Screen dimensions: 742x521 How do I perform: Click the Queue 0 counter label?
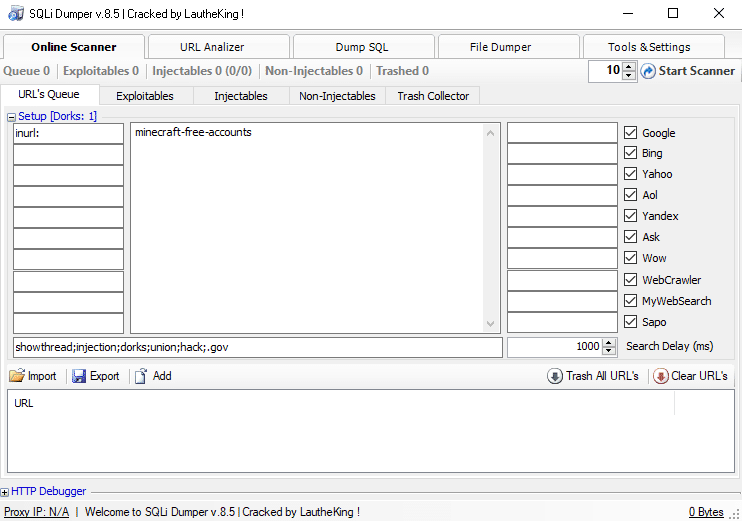26,71
